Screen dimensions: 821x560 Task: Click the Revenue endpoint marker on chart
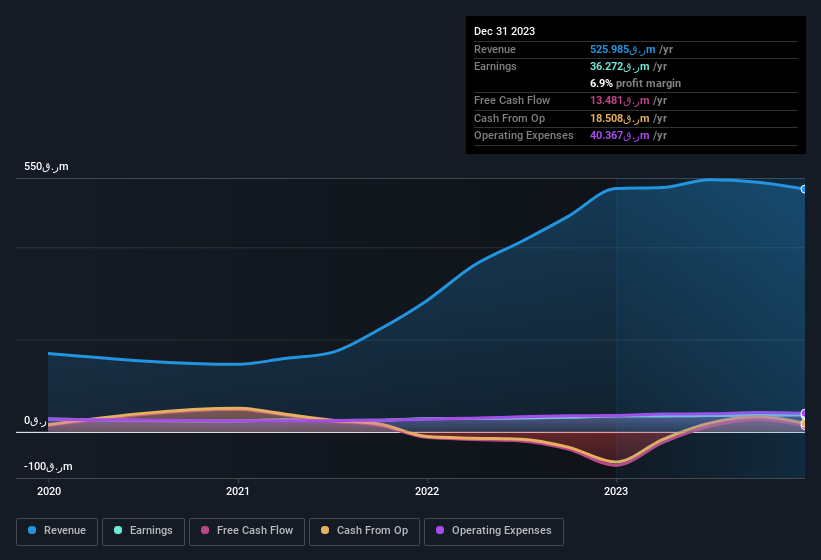[804, 189]
